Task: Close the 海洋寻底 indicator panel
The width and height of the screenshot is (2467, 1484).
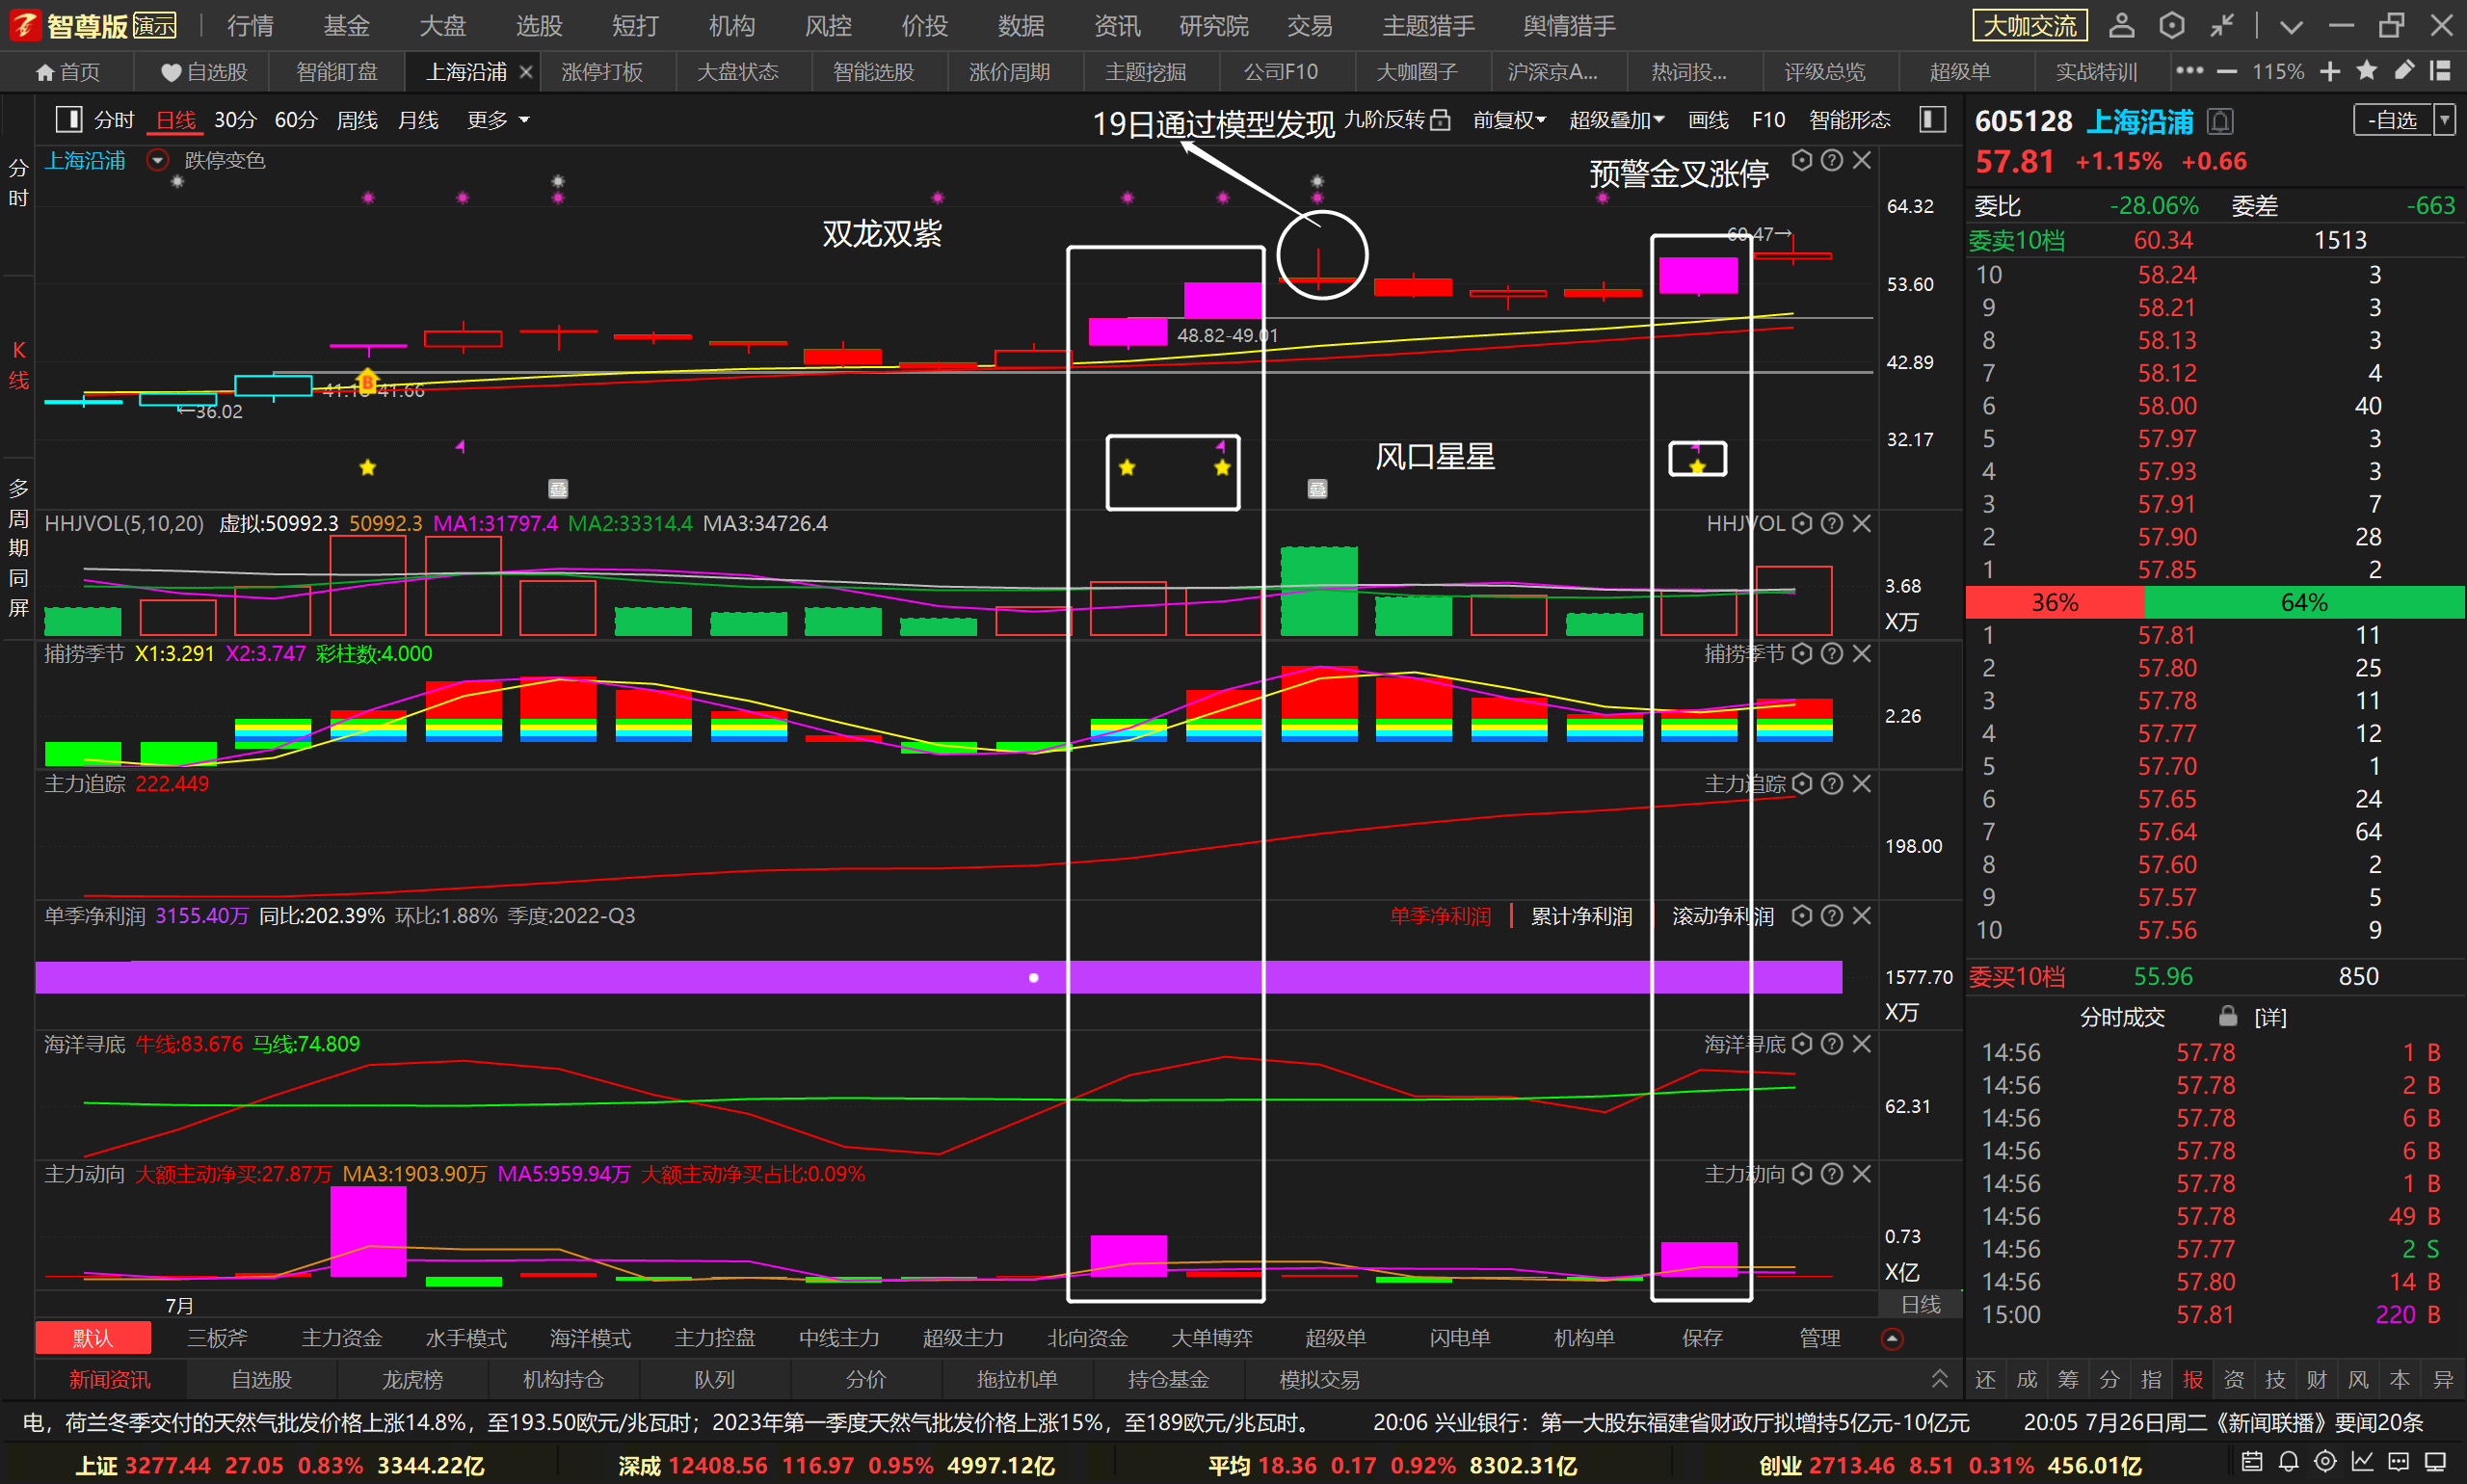Action: 1861,1043
